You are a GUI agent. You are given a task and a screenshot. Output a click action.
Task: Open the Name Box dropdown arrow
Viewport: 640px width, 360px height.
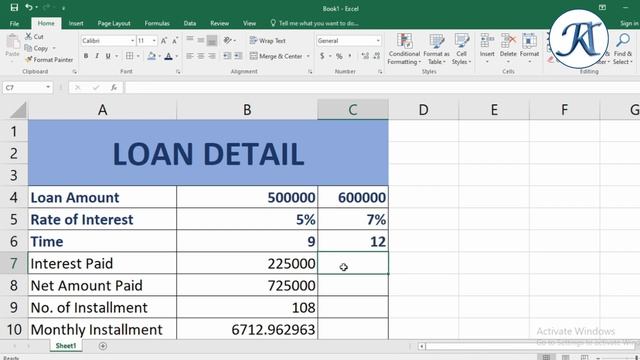pyautogui.click(x=48, y=87)
